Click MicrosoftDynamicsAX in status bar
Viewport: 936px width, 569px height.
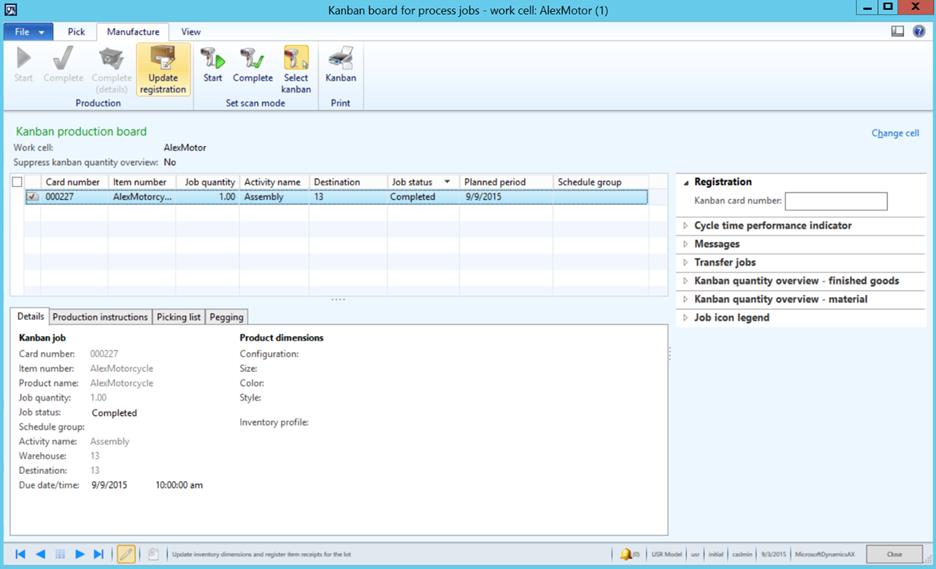pos(824,554)
